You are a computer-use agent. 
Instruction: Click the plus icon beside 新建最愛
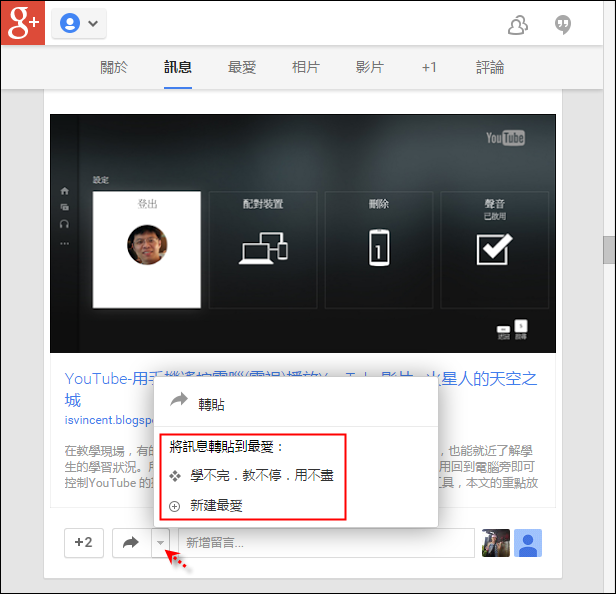[x=174, y=506]
